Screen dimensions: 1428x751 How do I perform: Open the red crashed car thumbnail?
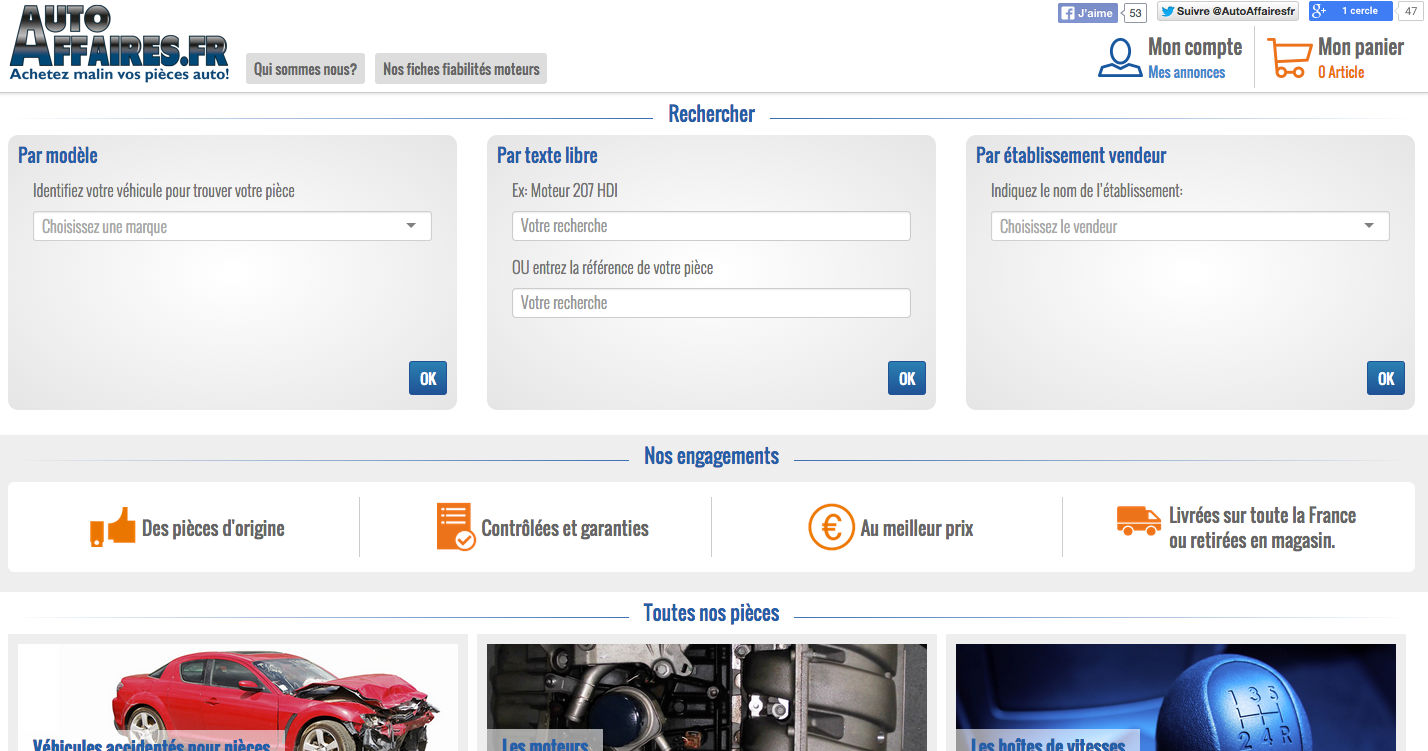[x=238, y=697]
